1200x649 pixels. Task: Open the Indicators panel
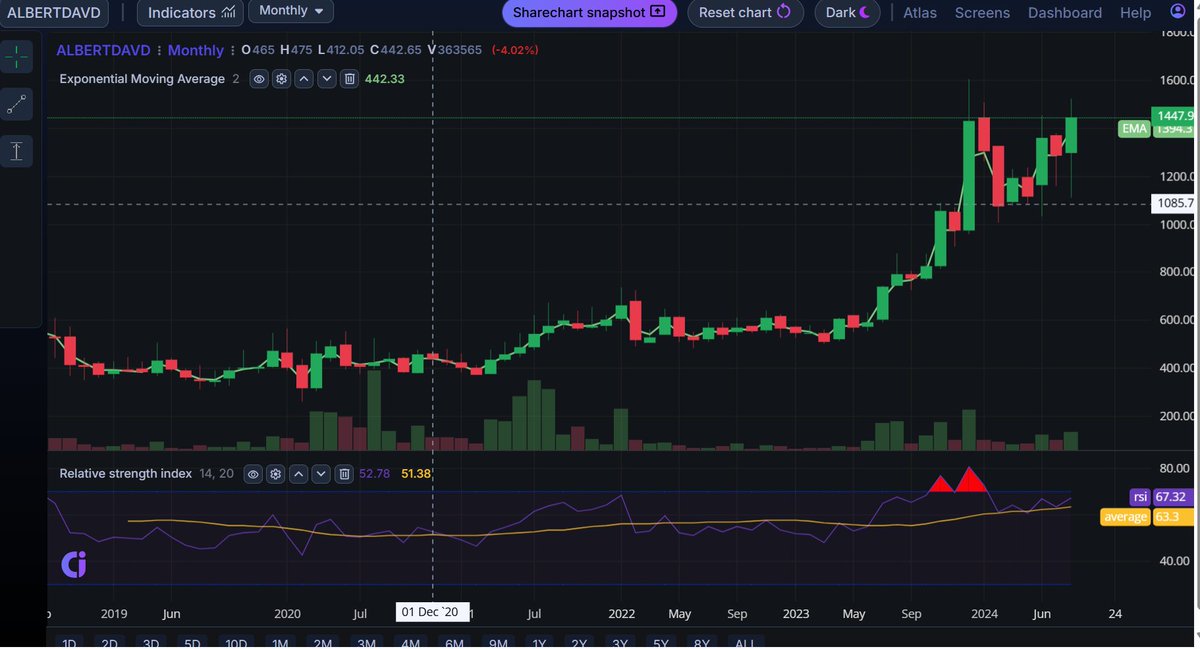pos(192,13)
